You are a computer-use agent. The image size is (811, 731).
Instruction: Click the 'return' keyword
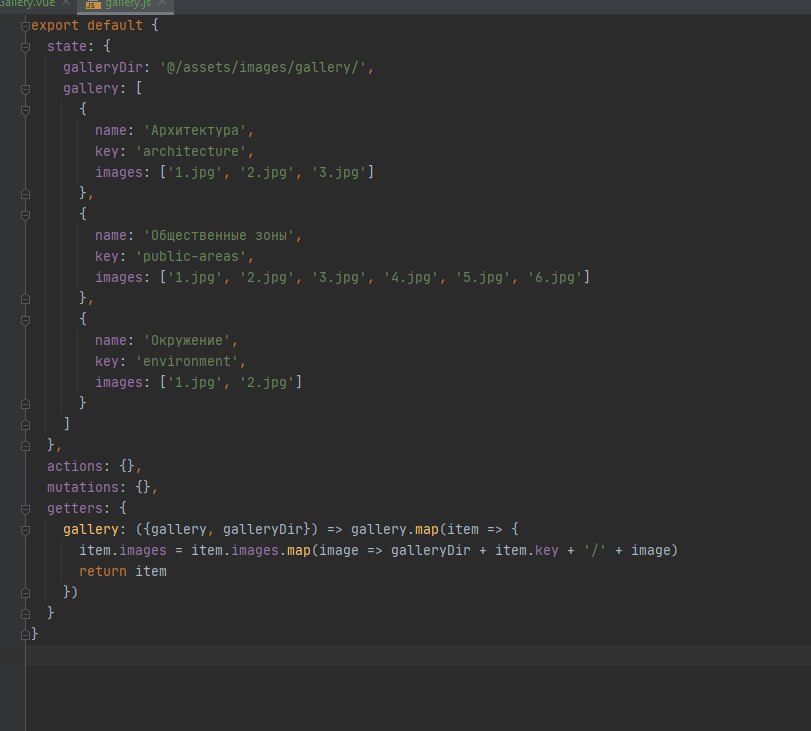(103, 571)
